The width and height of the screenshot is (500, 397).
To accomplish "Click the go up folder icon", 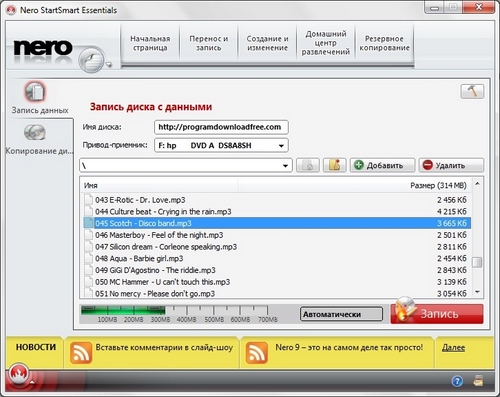I will tap(308, 165).
